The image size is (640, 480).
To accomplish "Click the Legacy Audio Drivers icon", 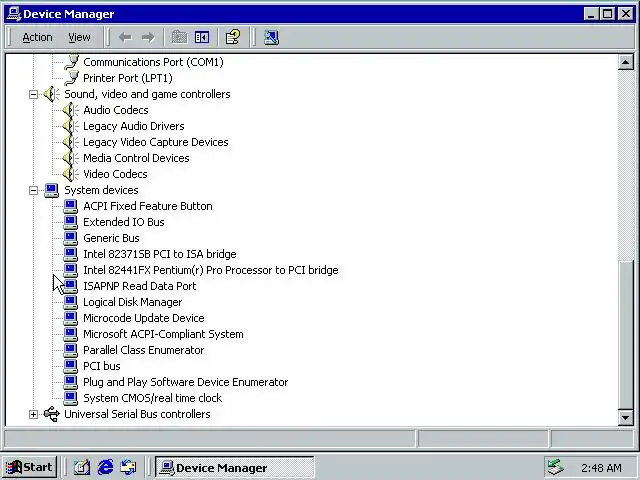I will (x=71, y=126).
